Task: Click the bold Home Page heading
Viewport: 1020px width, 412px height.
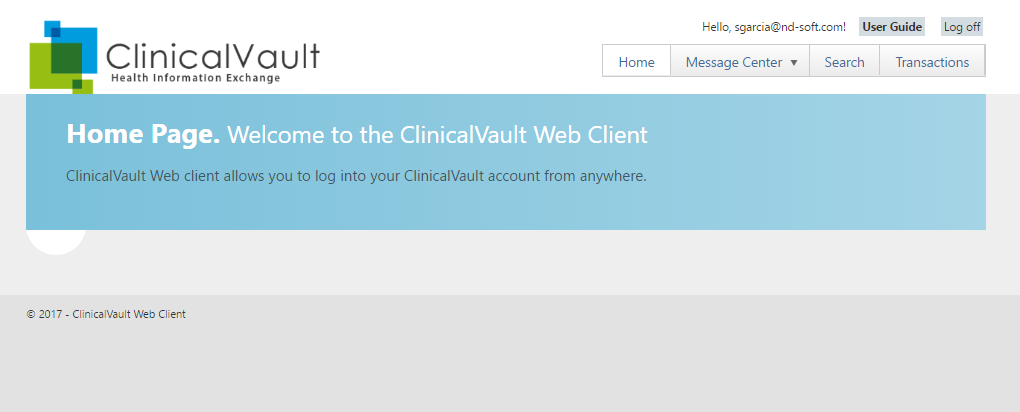Action: click(143, 134)
